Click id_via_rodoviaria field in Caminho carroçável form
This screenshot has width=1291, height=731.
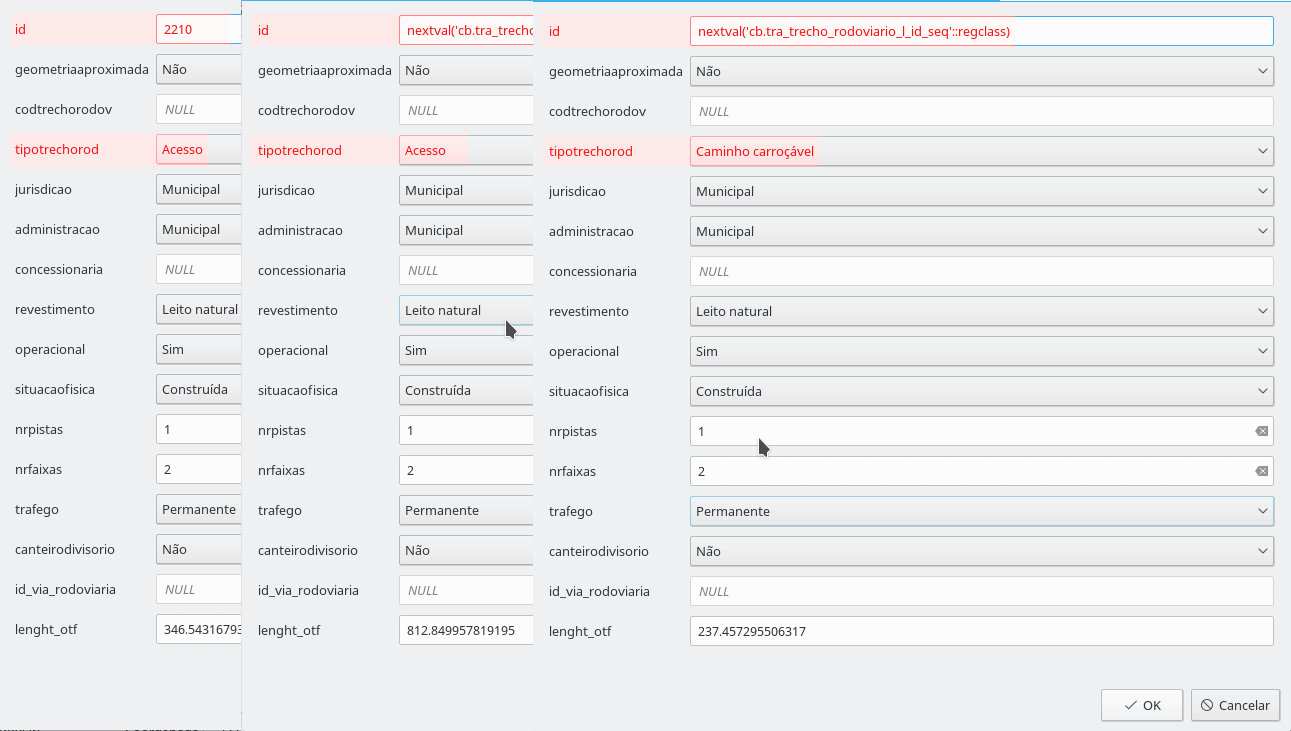tap(982, 591)
